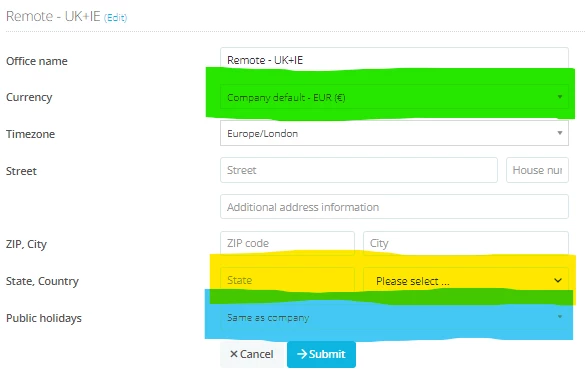Click the Timezone dropdown arrow icon

pyautogui.click(x=560, y=133)
